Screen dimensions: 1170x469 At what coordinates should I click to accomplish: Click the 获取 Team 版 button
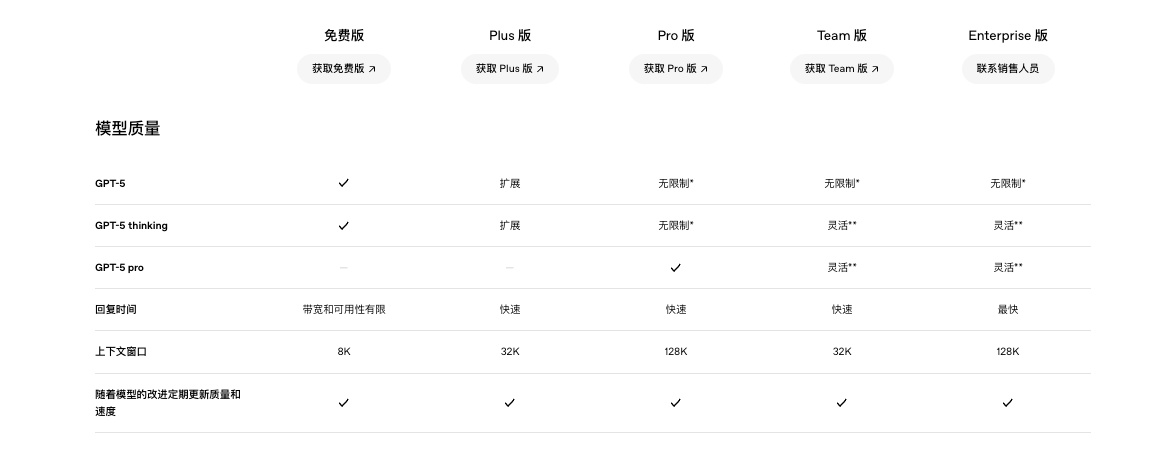[841, 69]
